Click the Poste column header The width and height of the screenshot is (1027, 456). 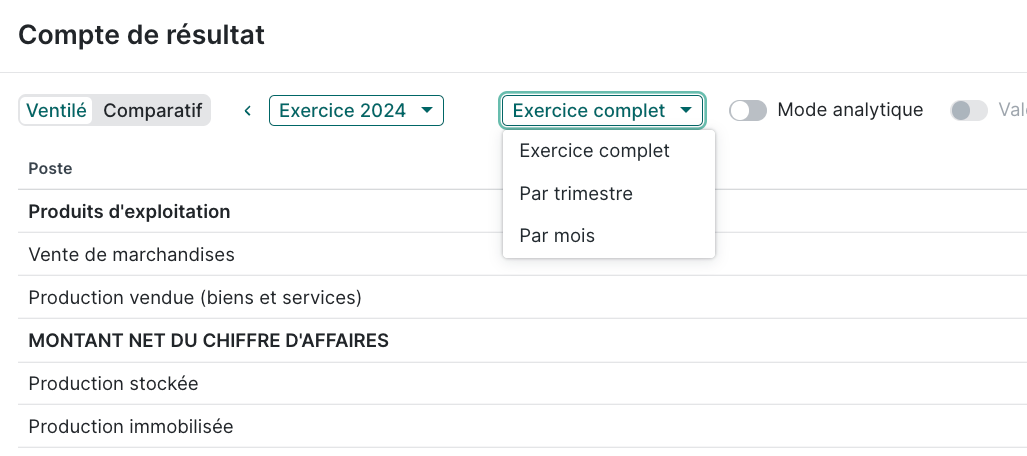point(50,168)
